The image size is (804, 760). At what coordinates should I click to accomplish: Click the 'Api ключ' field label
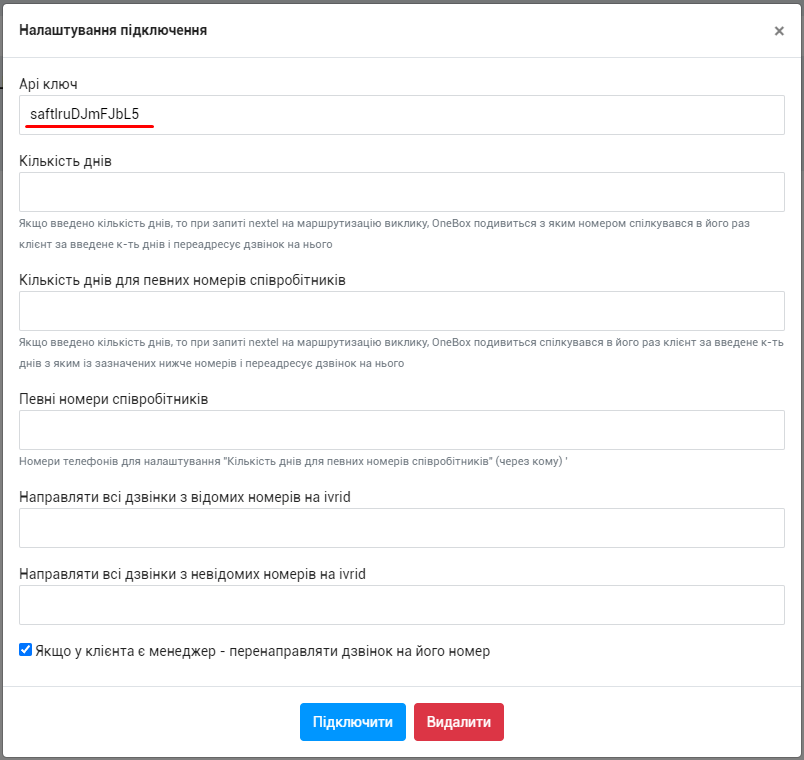48,84
